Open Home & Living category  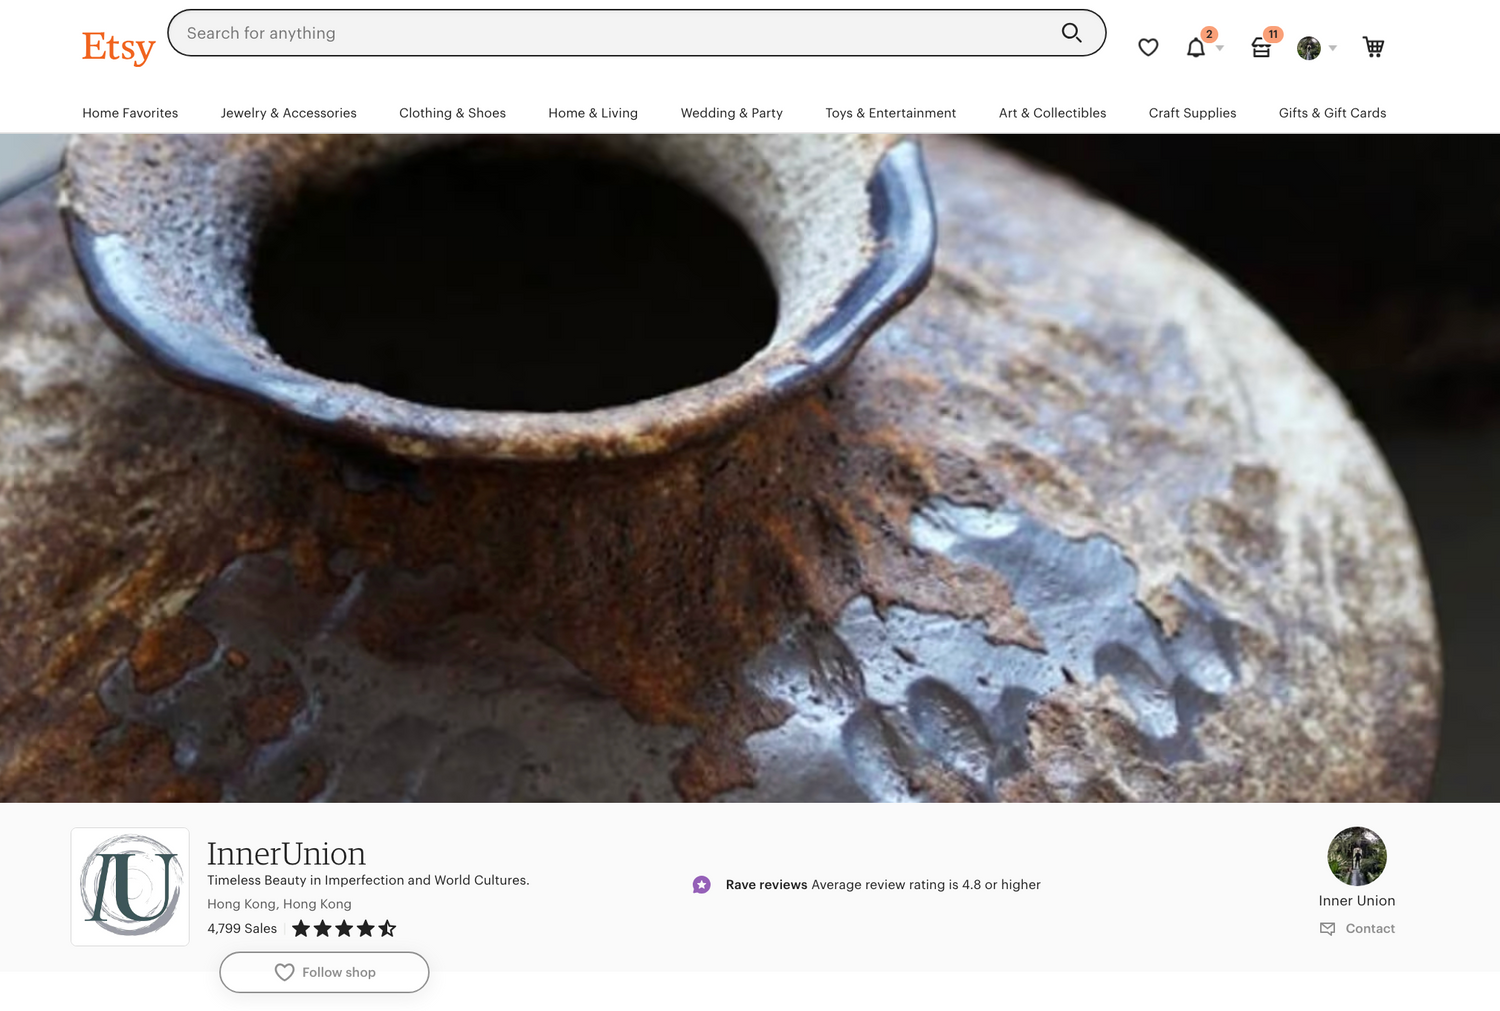(593, 113)
